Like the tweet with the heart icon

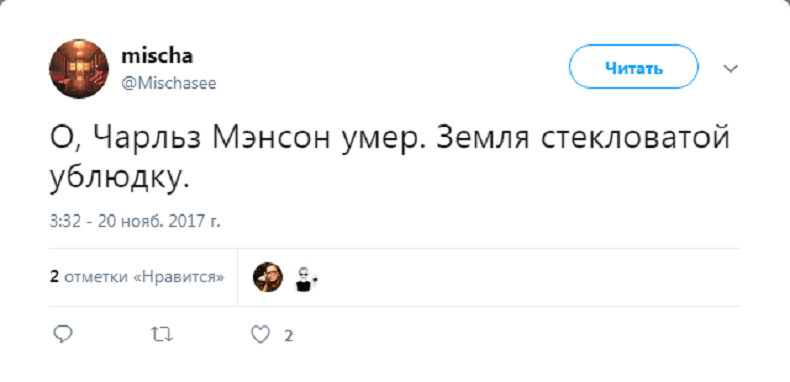coord(260,335)
